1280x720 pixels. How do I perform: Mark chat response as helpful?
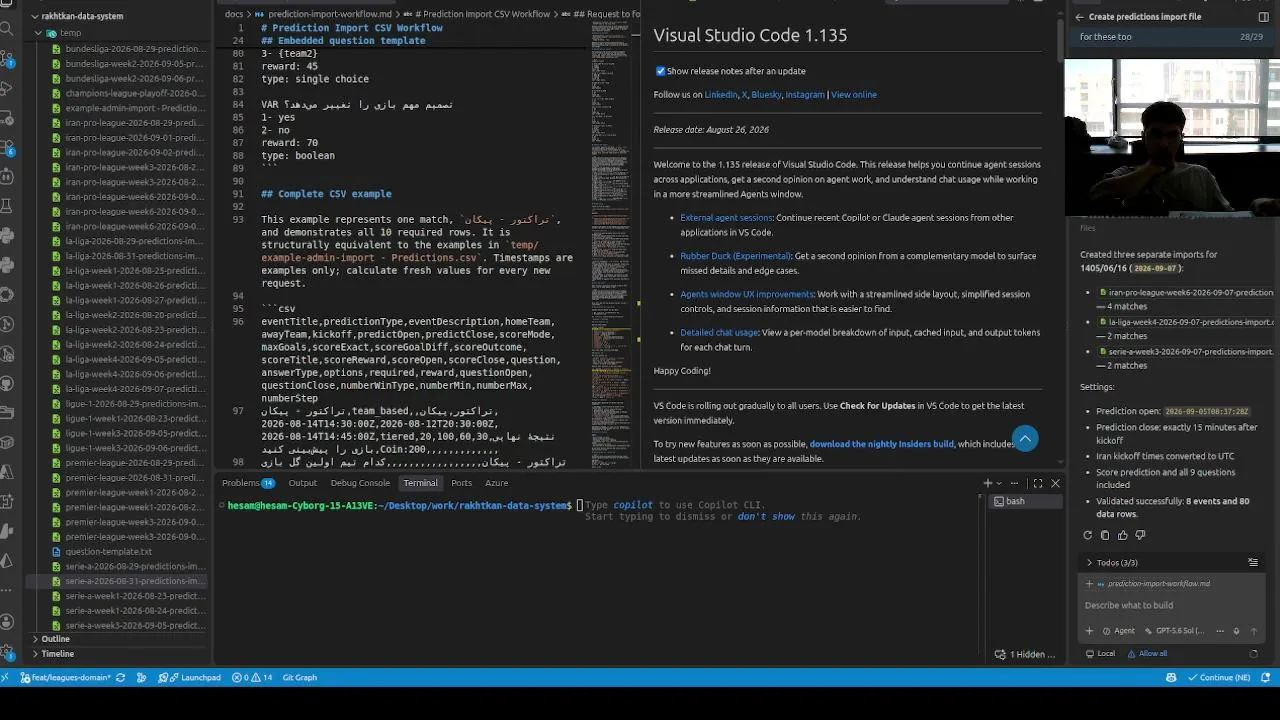(1122, 536)
